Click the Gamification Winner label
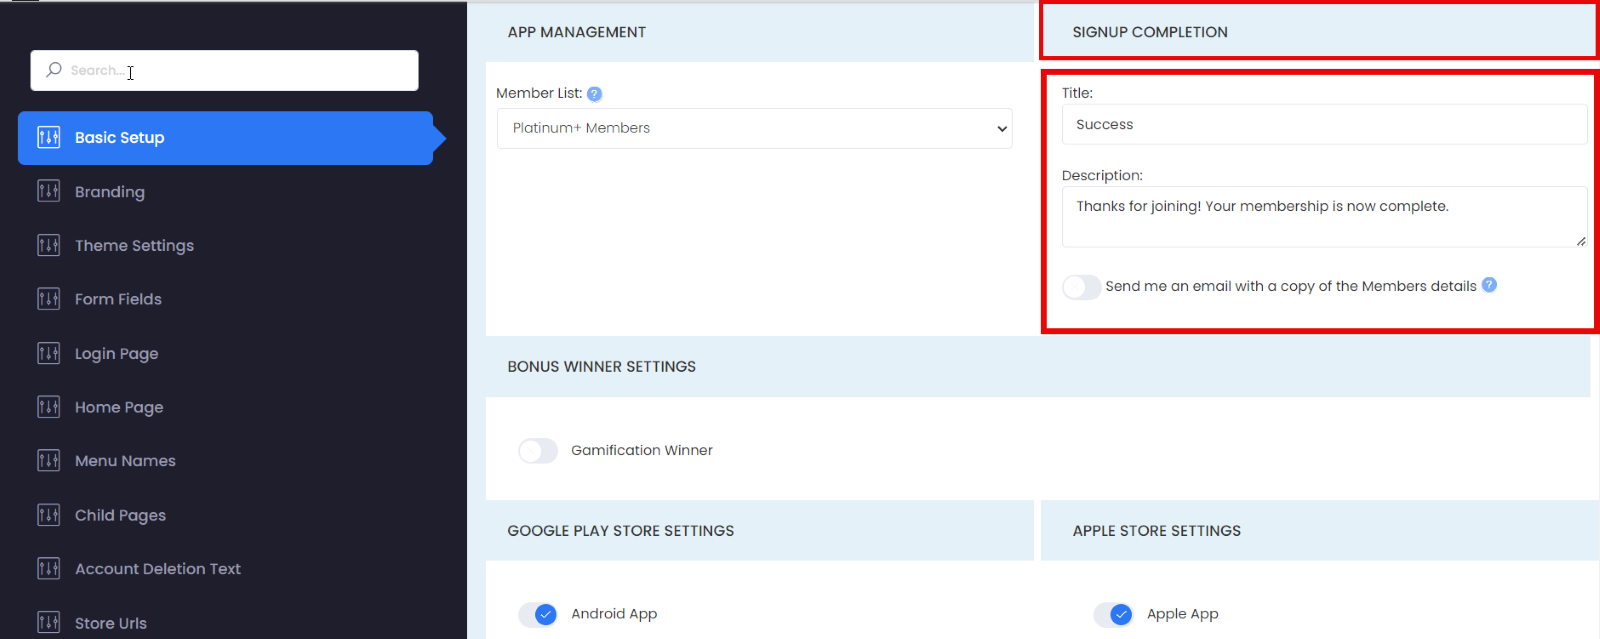1600x639 pixels. point(642,450)
